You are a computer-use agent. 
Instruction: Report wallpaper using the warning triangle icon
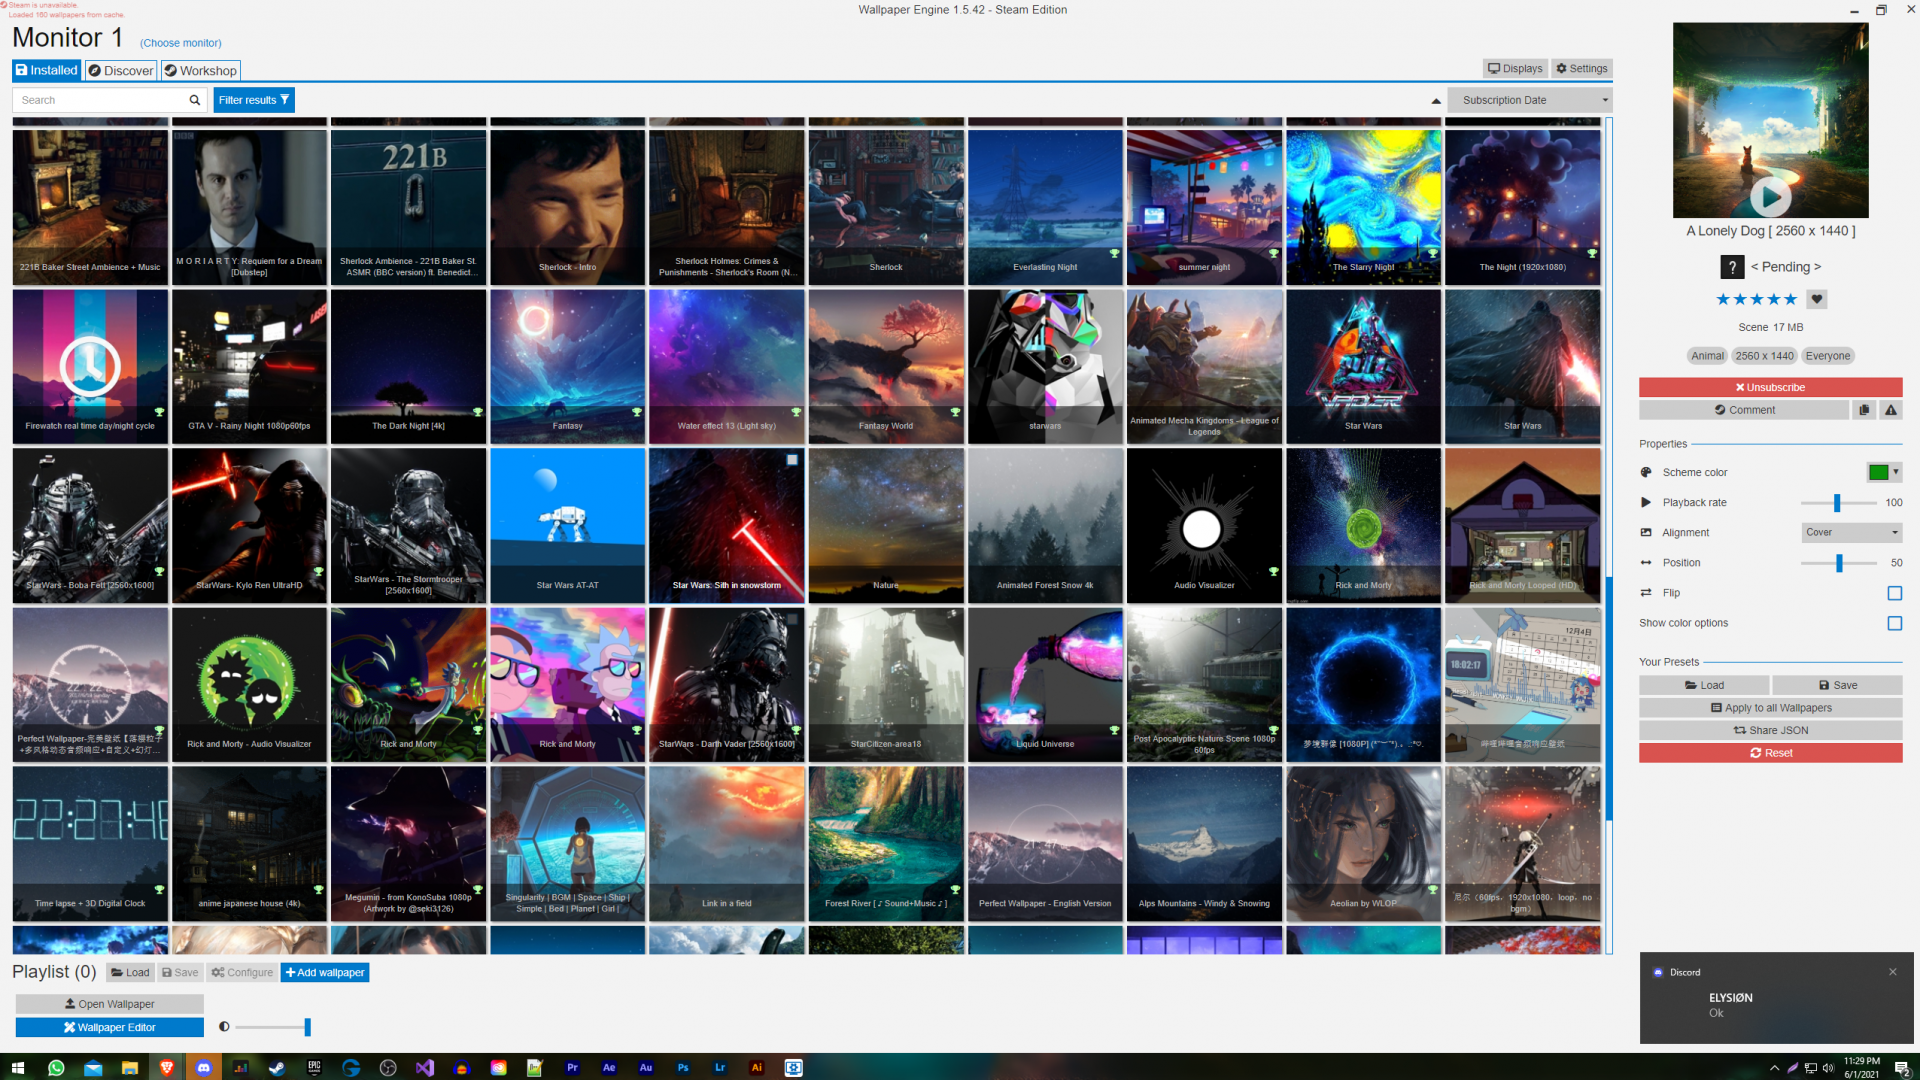[1891, 410]
